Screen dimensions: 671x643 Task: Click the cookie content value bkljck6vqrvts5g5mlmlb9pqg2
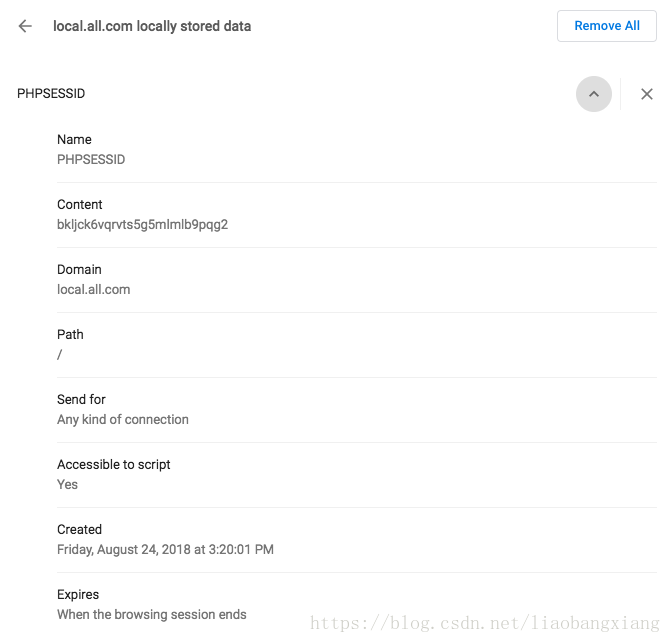coord(142,224)
